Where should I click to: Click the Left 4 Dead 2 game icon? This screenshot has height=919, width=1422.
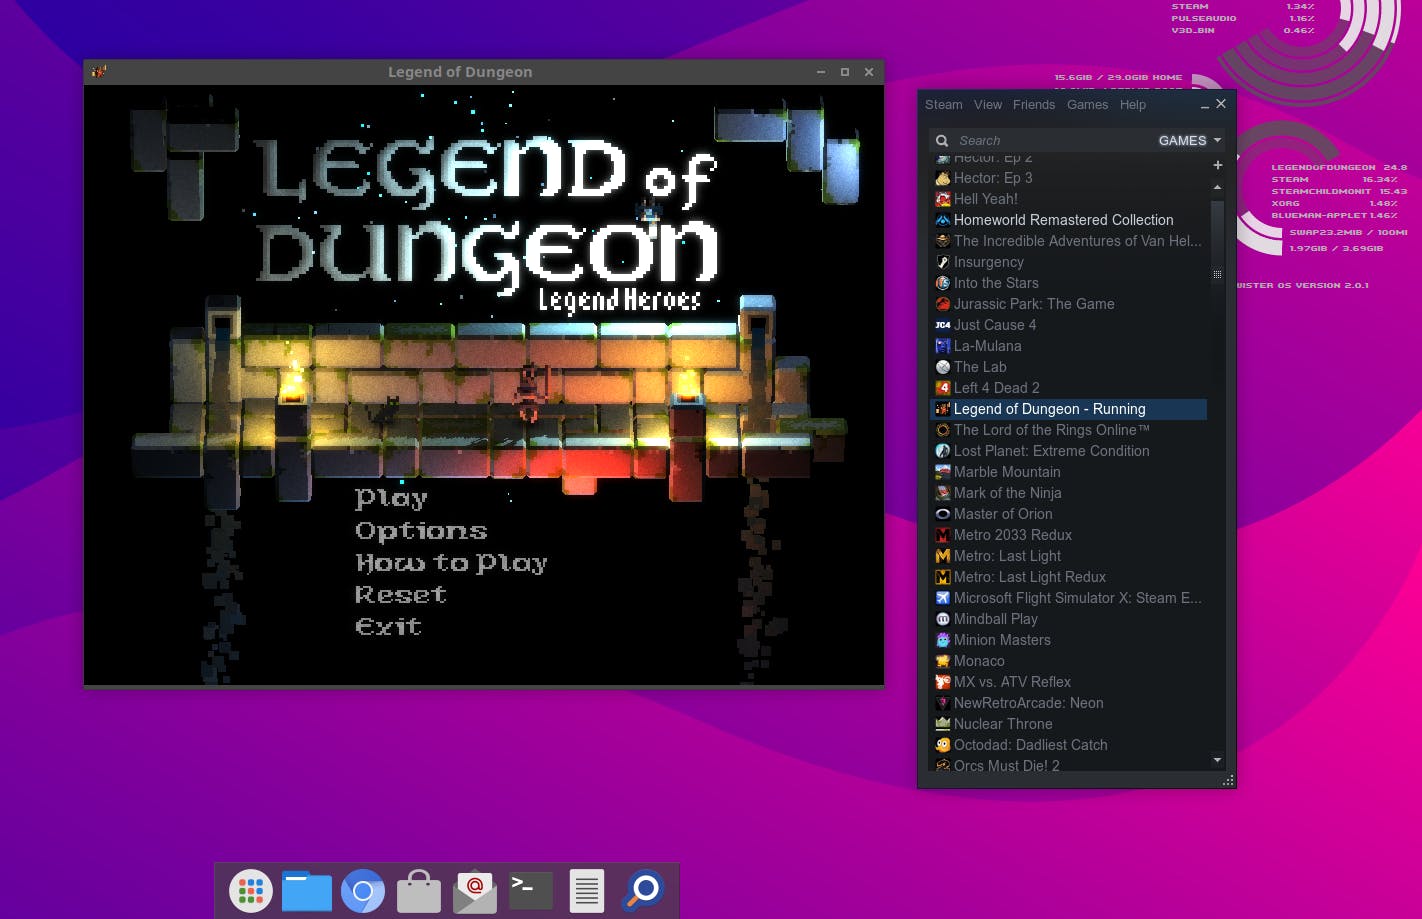click(942, 388)
